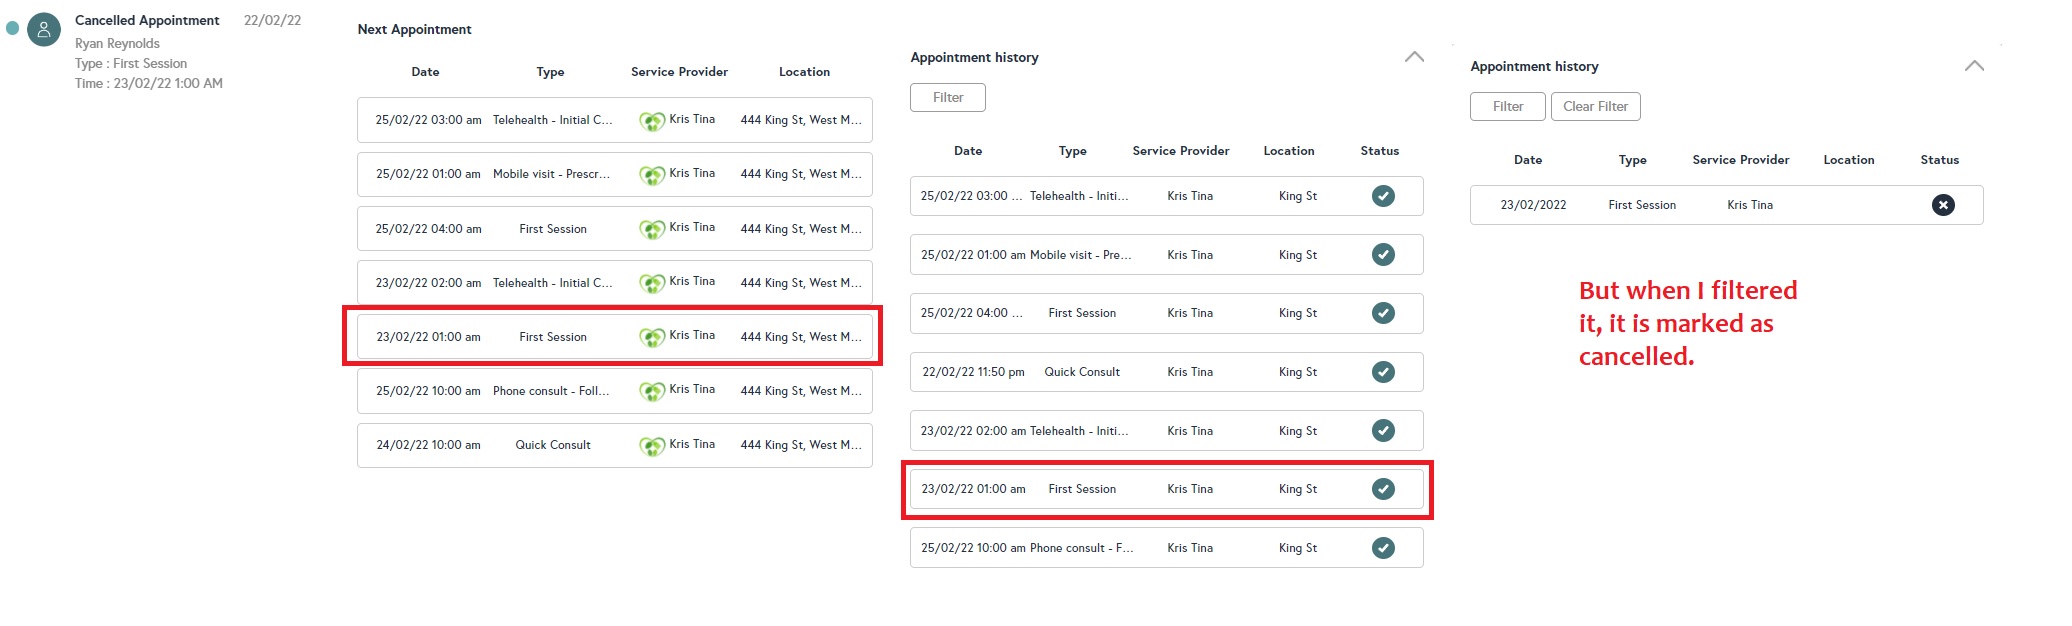Viewport: 2072px width, 626px height.
Task: Collapse the filtered Appointment history panel
Action: point(1974,66)
